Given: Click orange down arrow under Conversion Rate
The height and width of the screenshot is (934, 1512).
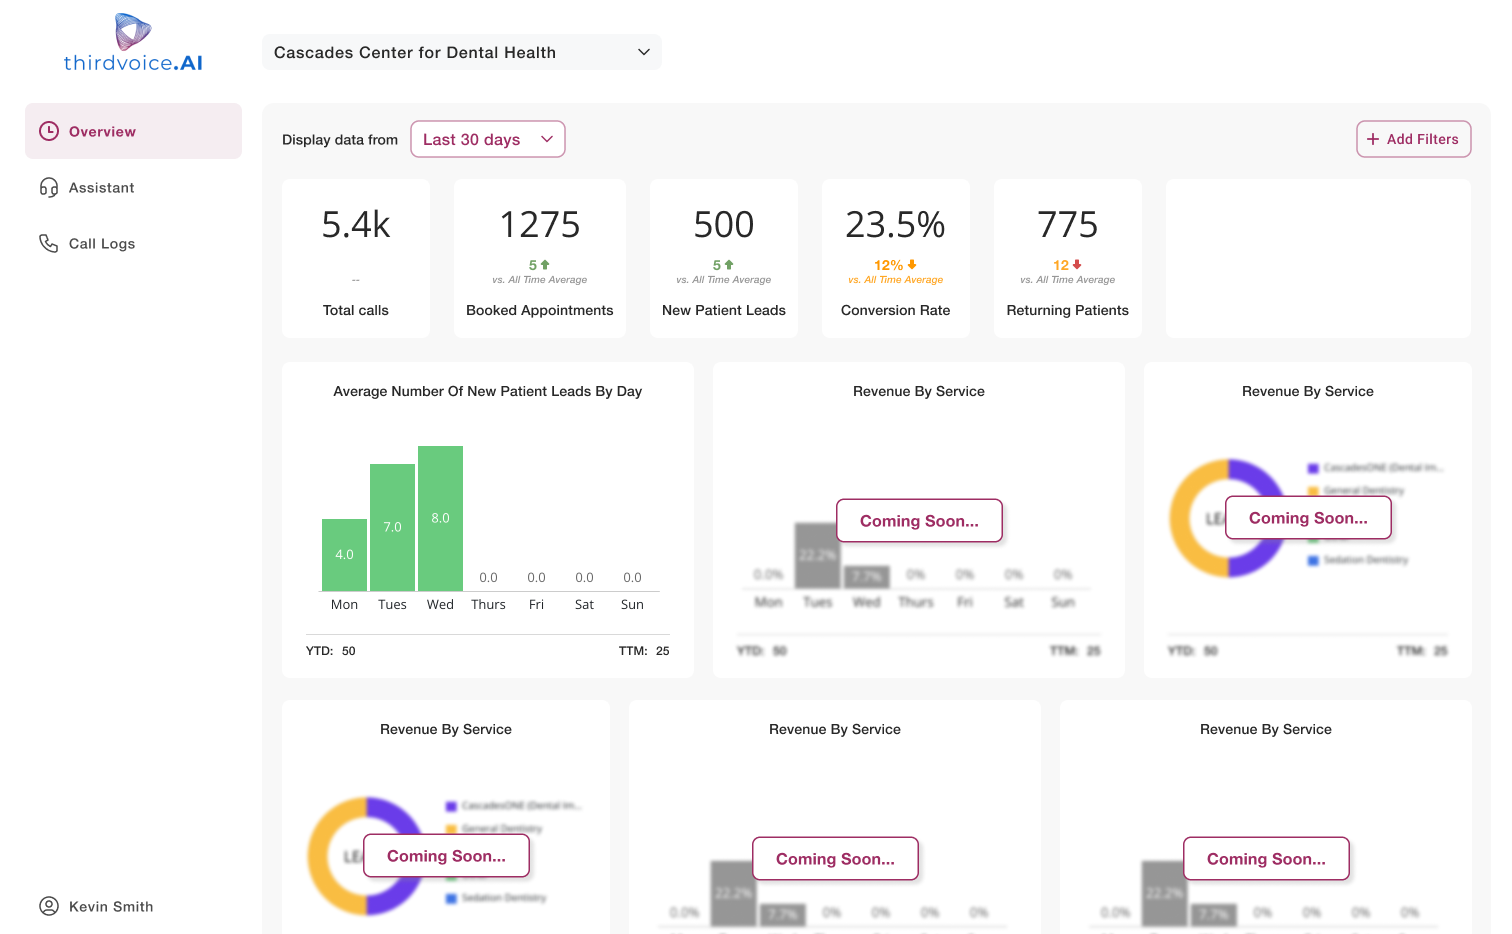Looking at the screenshot, I should (x=912, y=265).
